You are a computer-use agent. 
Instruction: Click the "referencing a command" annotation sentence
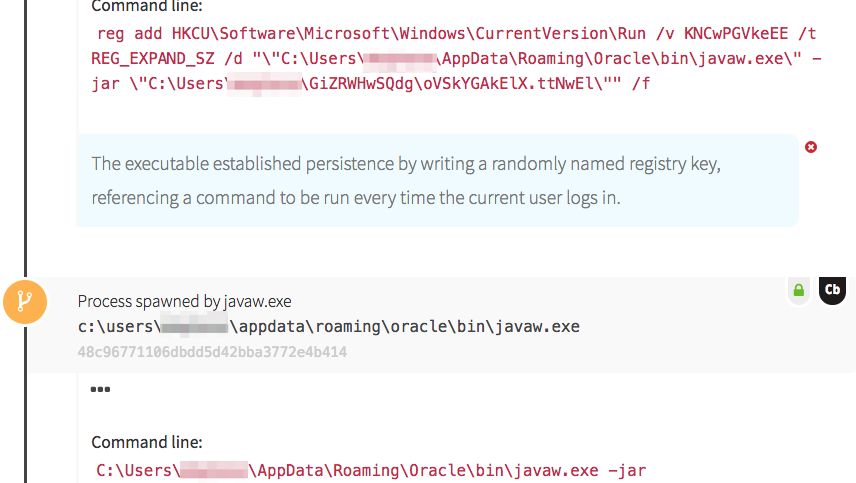point(355,197)
